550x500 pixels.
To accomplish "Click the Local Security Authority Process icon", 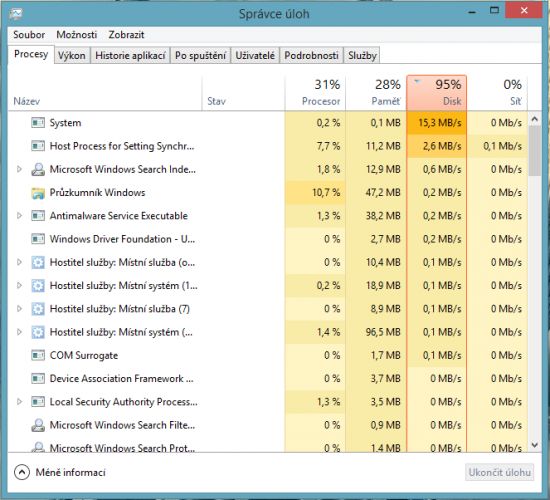I will [38, 402].
